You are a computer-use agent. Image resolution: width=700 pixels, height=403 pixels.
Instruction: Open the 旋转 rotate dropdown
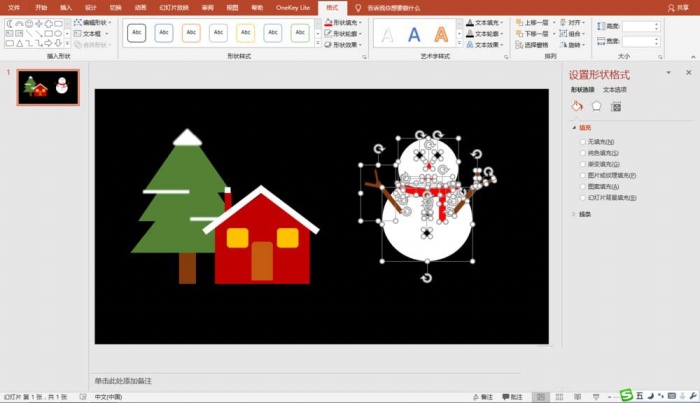coord(572,45)
